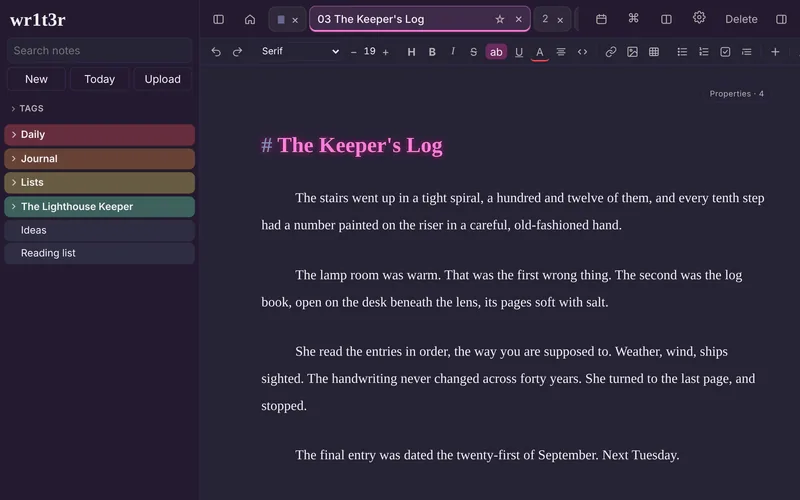Insert a table via the grid icon
Viewport: 800px width, 500px height.
(654, 52)
